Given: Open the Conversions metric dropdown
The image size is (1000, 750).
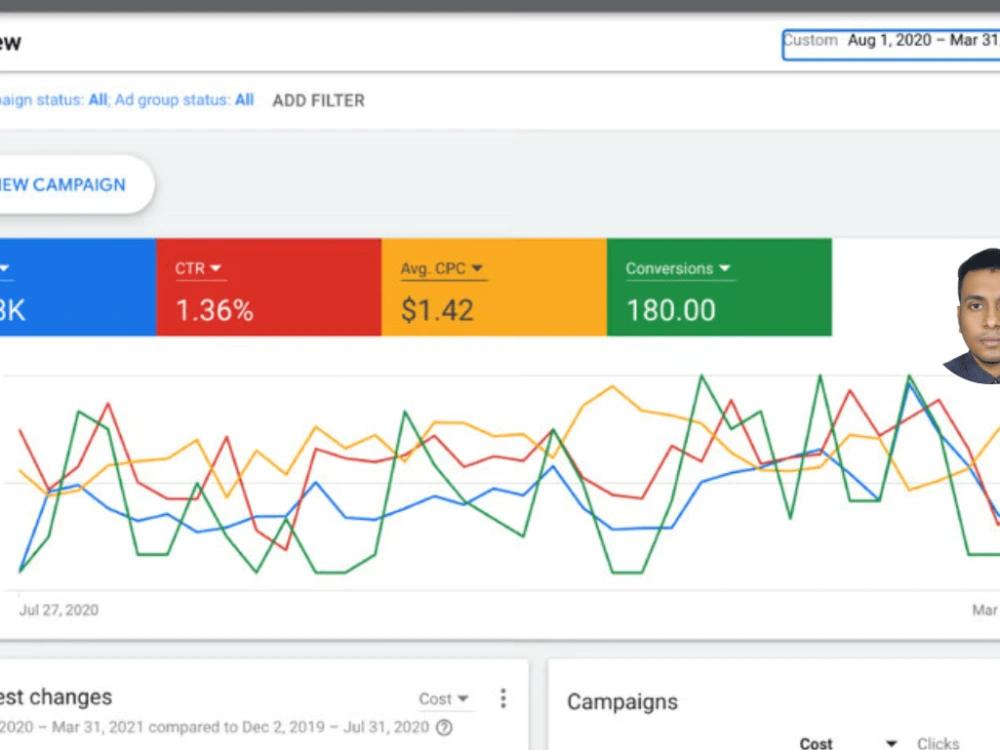Looking at the screenshot, I should pyautogui.click(x=678, y=268).
